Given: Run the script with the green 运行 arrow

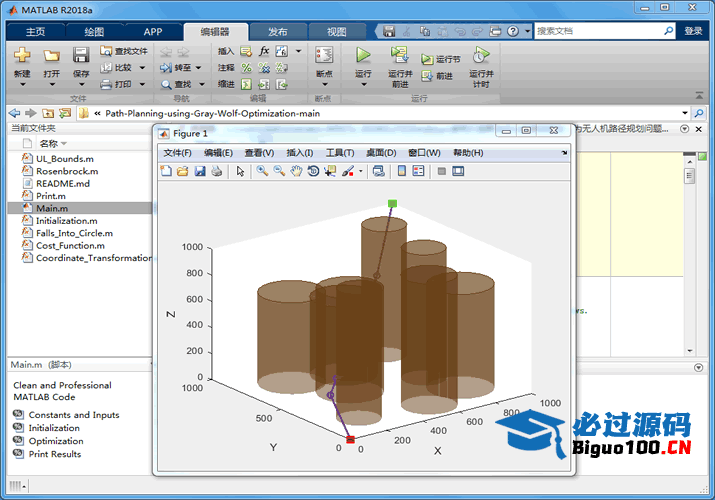Looking at the screenshot, I should point(363,55).
